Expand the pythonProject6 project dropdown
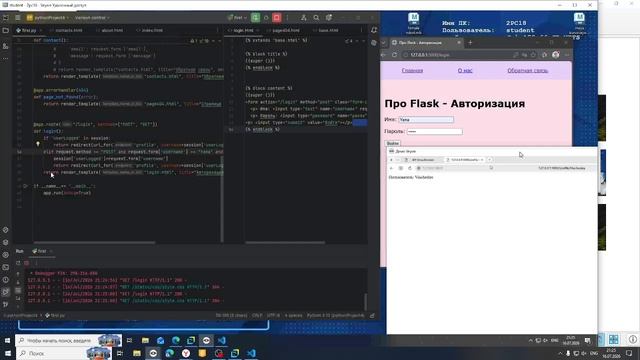 [x=48, y=18]
